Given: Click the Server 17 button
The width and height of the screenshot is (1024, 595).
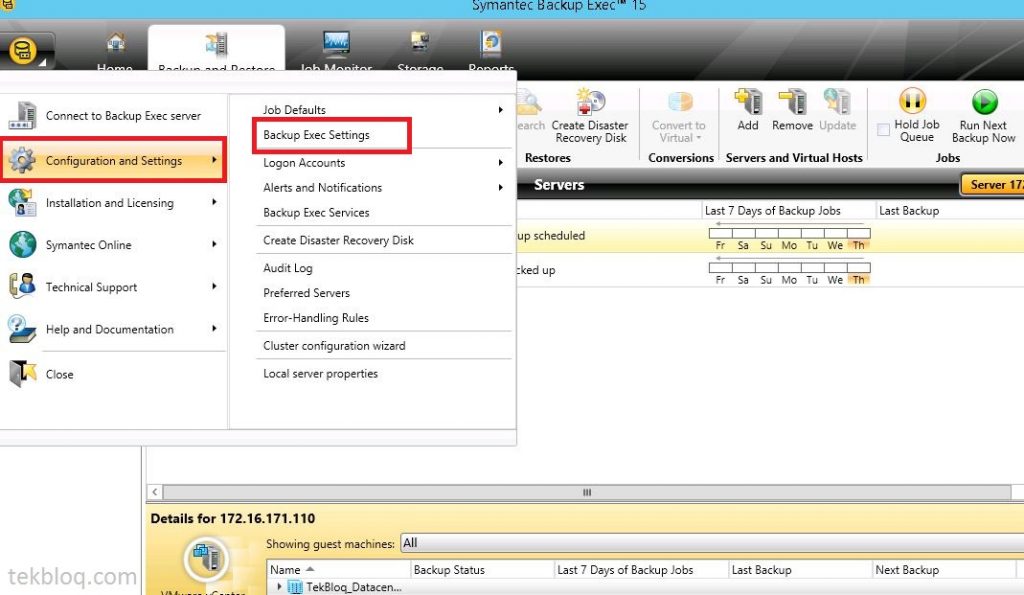Looking at the screenshot, I should point(992,185).
